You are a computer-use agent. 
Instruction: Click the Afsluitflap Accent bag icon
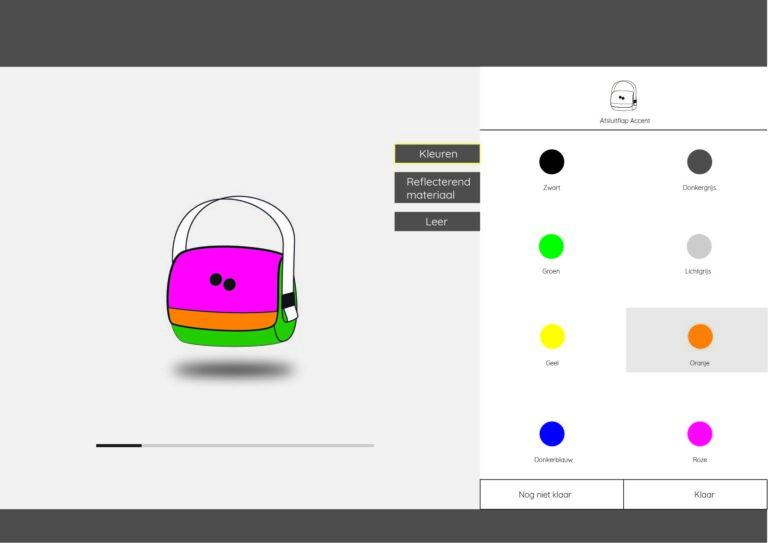point(624,96)
